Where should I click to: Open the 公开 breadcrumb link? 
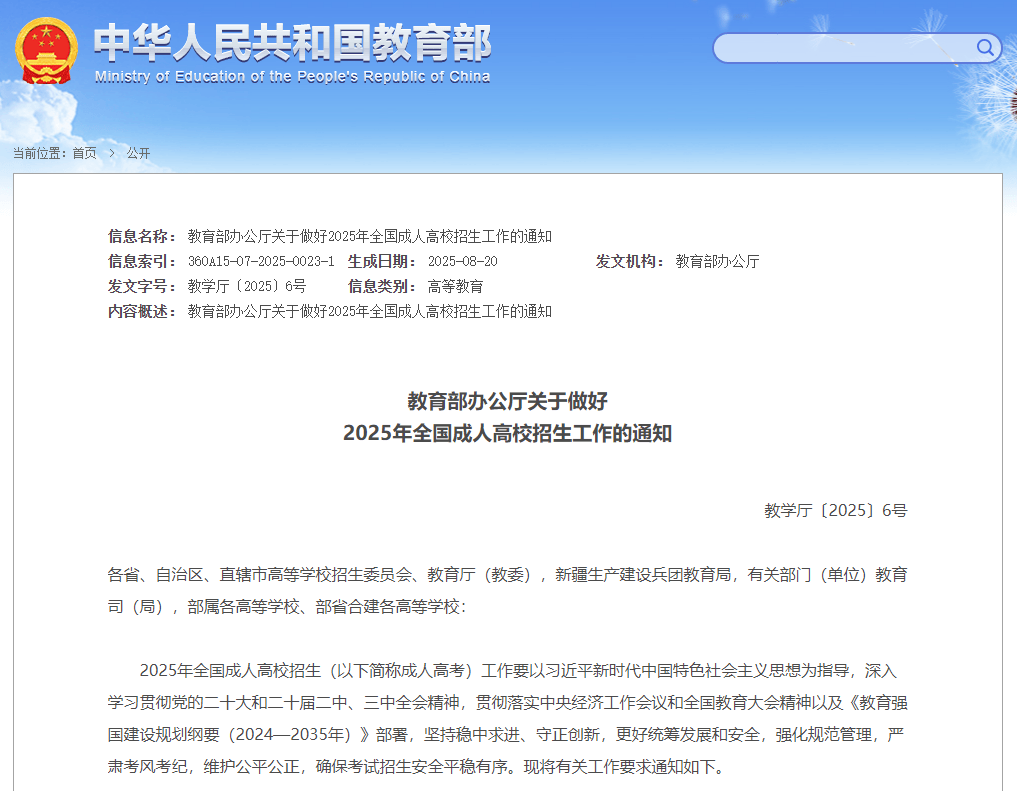pos(138,153)
